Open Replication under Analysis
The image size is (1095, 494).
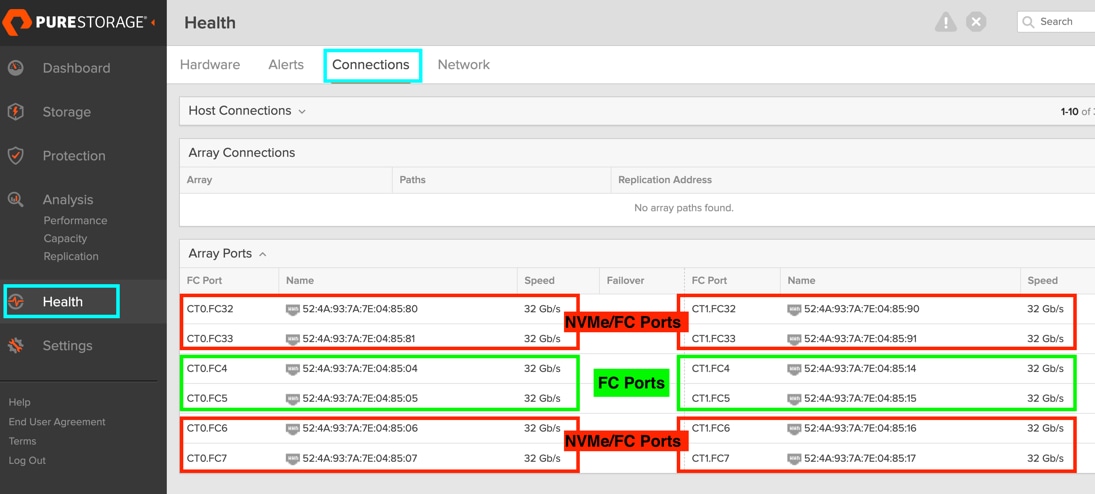[71, 256]
